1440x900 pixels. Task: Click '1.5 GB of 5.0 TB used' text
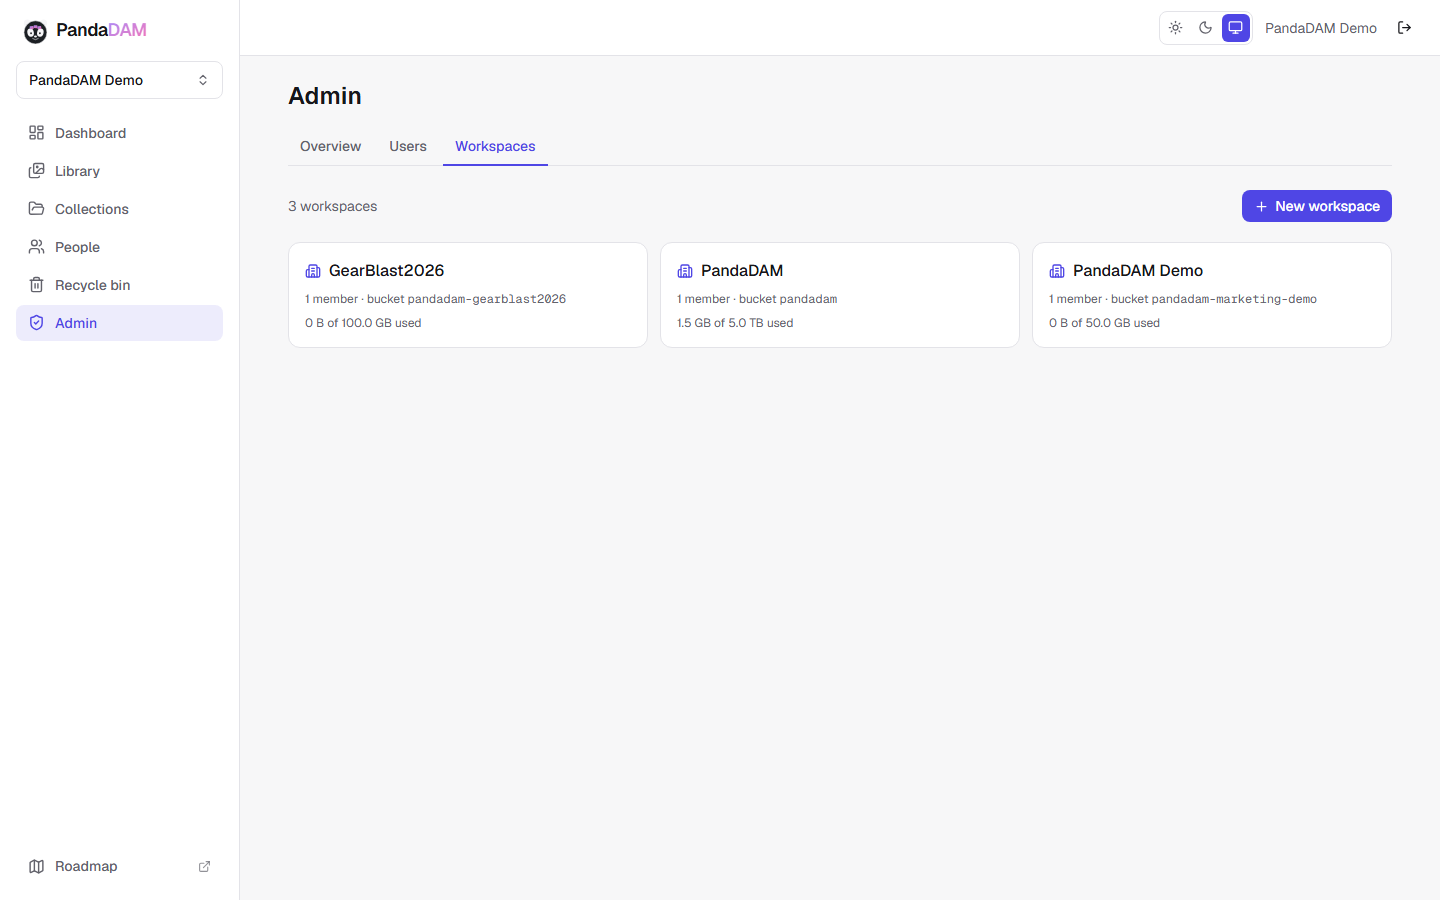pyautogui.click(x=735, y=323)
